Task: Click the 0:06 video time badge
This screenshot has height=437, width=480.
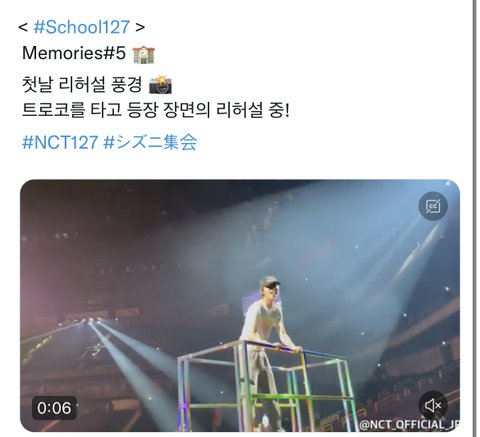Action: pyautogui.click(x=54, y=408)
